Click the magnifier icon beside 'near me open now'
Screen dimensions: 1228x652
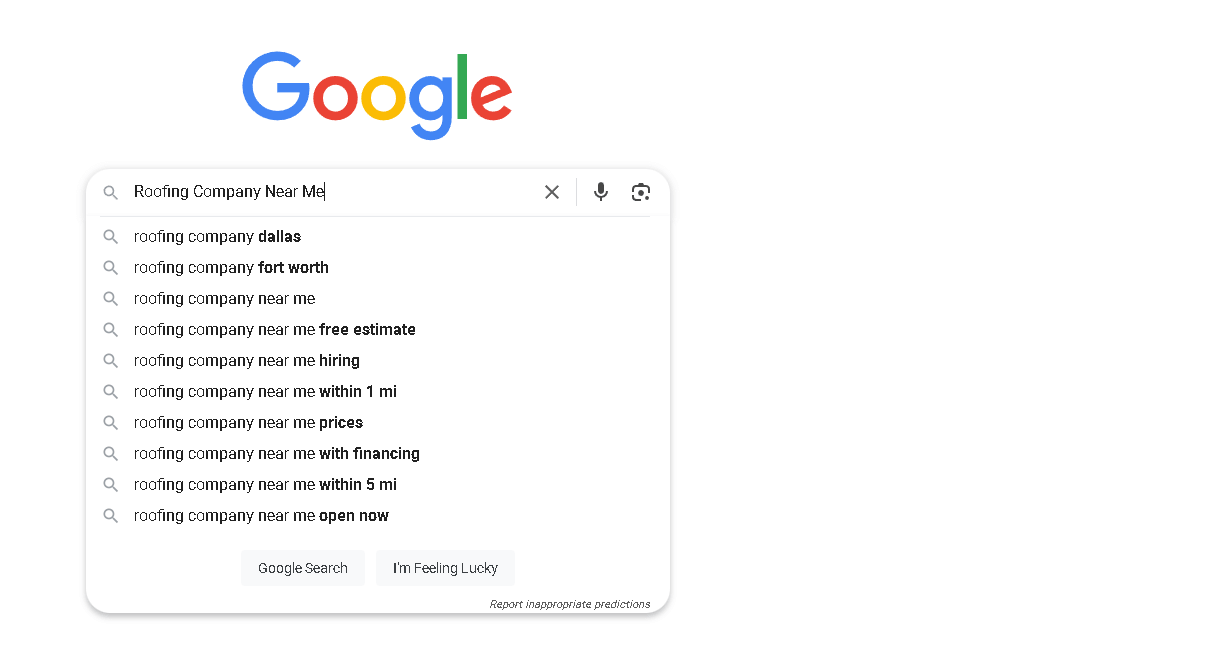(x=111, y=516)
